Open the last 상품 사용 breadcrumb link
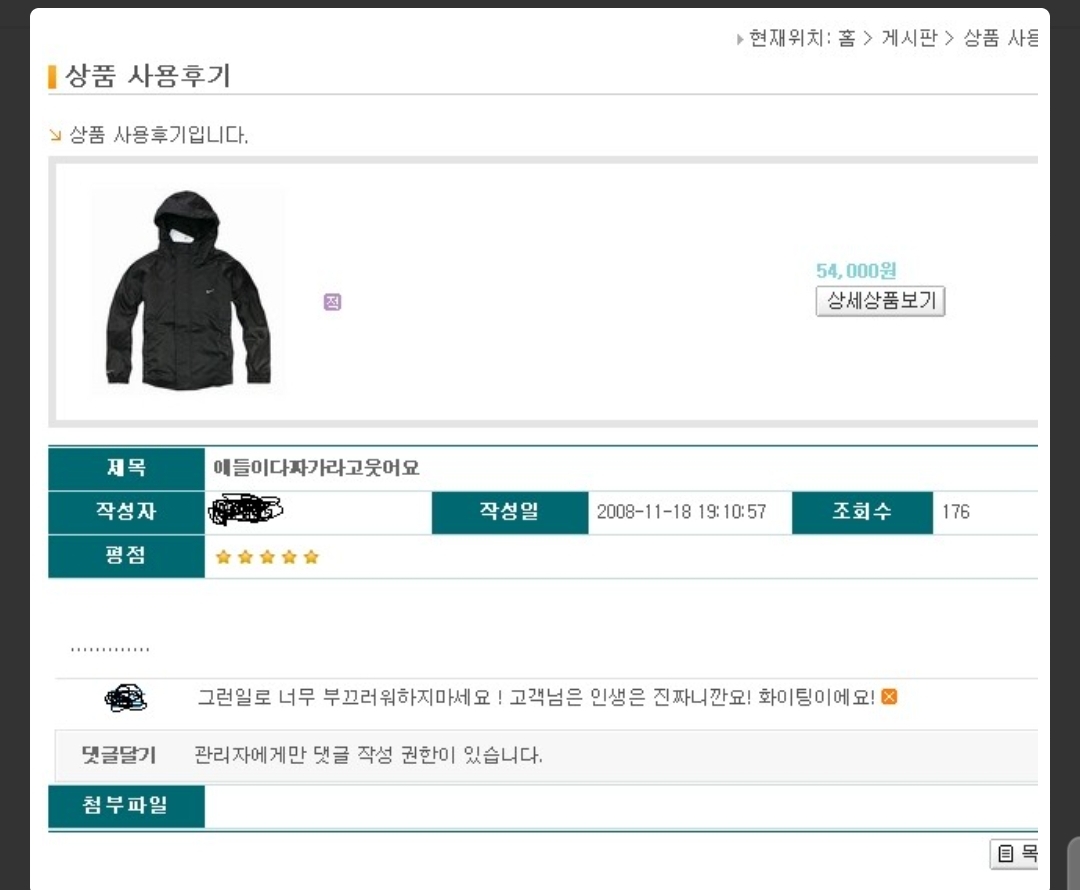This screenshot has height=890, width=1080. [x=1000, y=39]
